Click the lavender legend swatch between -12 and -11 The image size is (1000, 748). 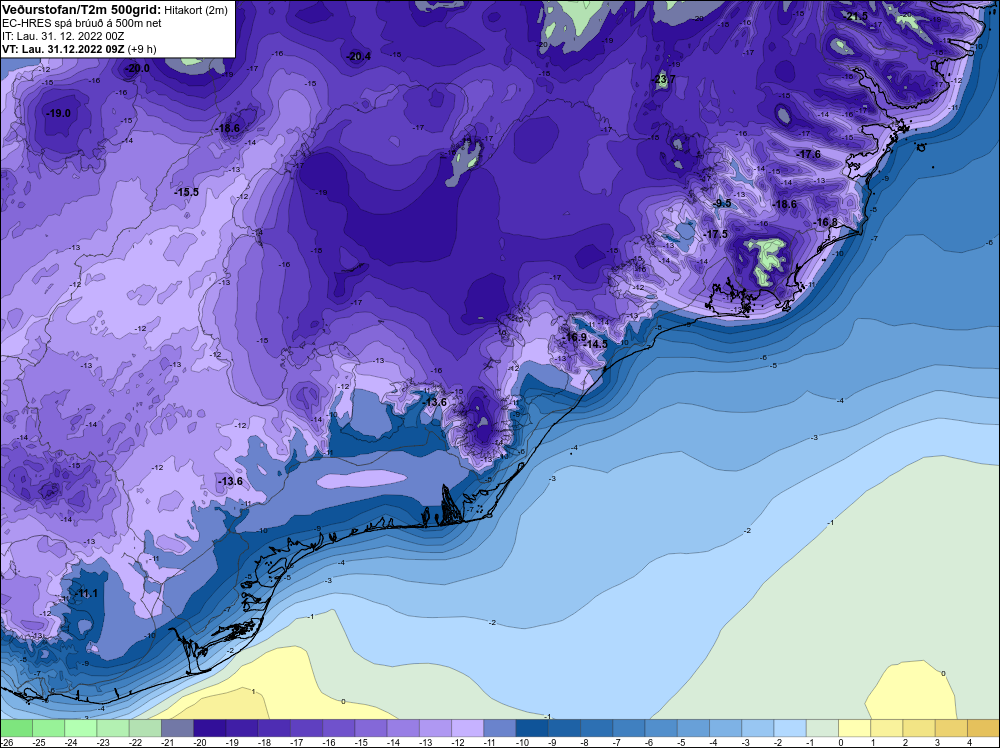[x=467, y=728]
